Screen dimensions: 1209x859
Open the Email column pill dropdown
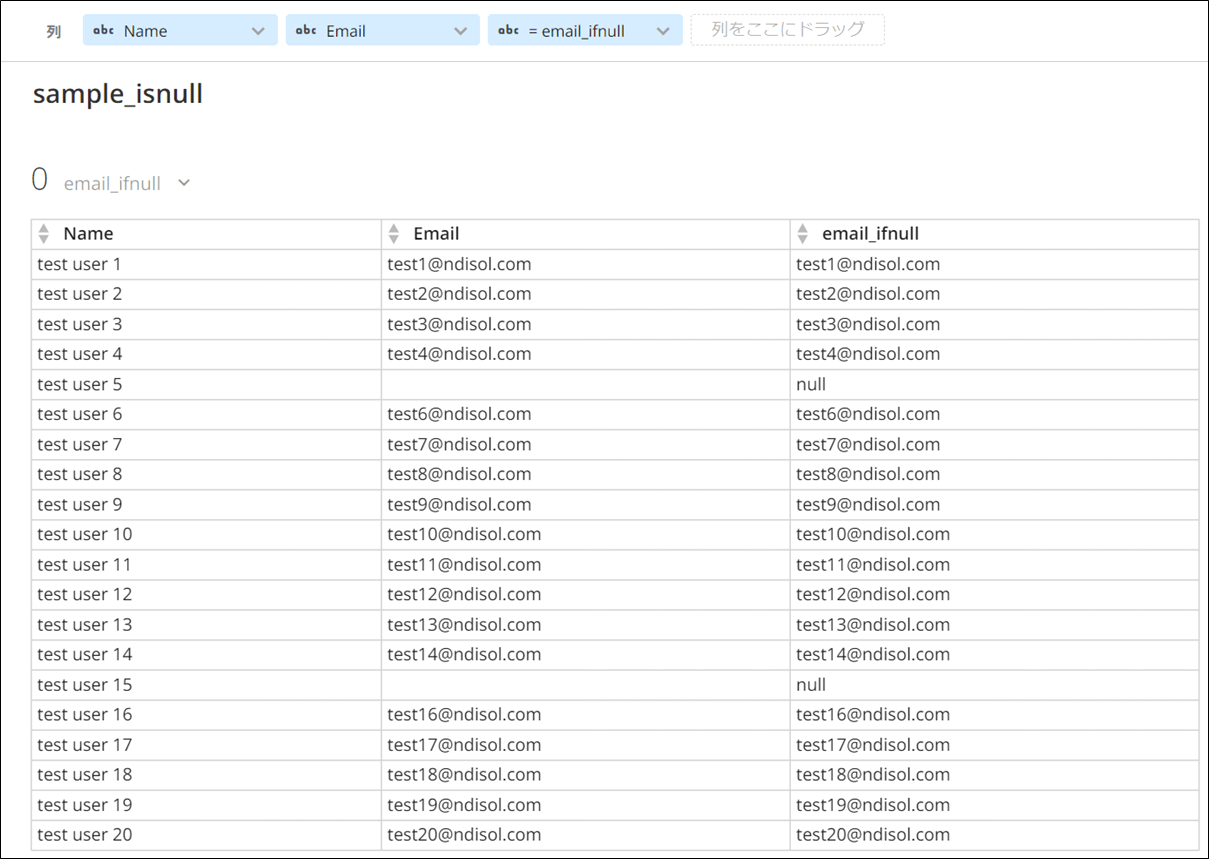point(460,31)
